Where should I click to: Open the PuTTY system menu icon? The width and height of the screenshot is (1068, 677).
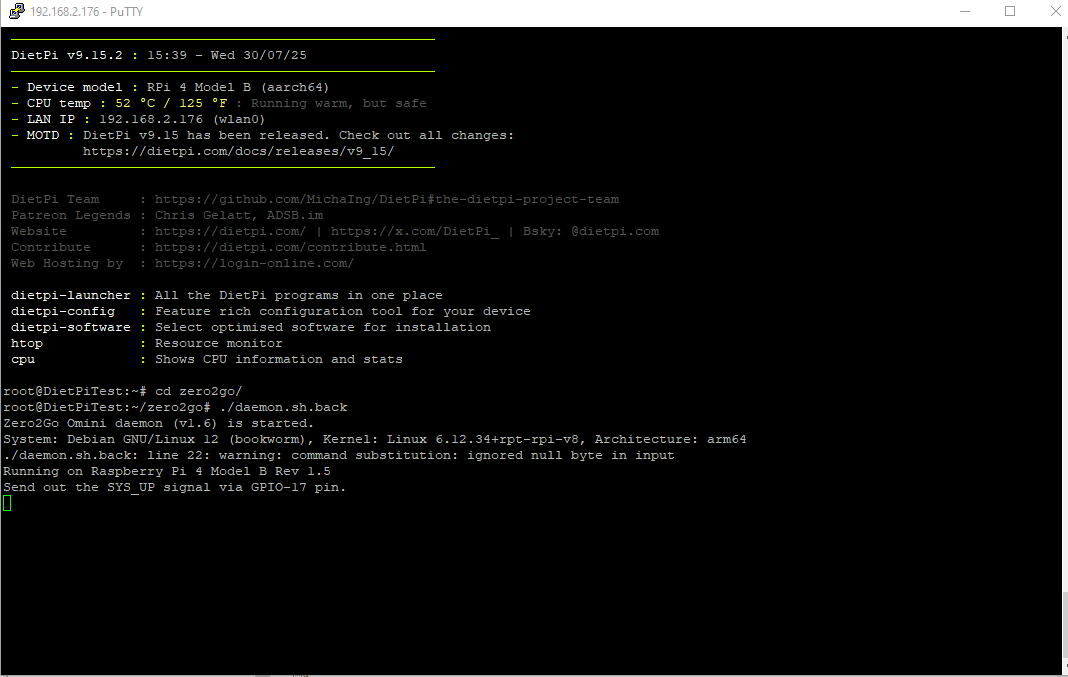(16, 11)
